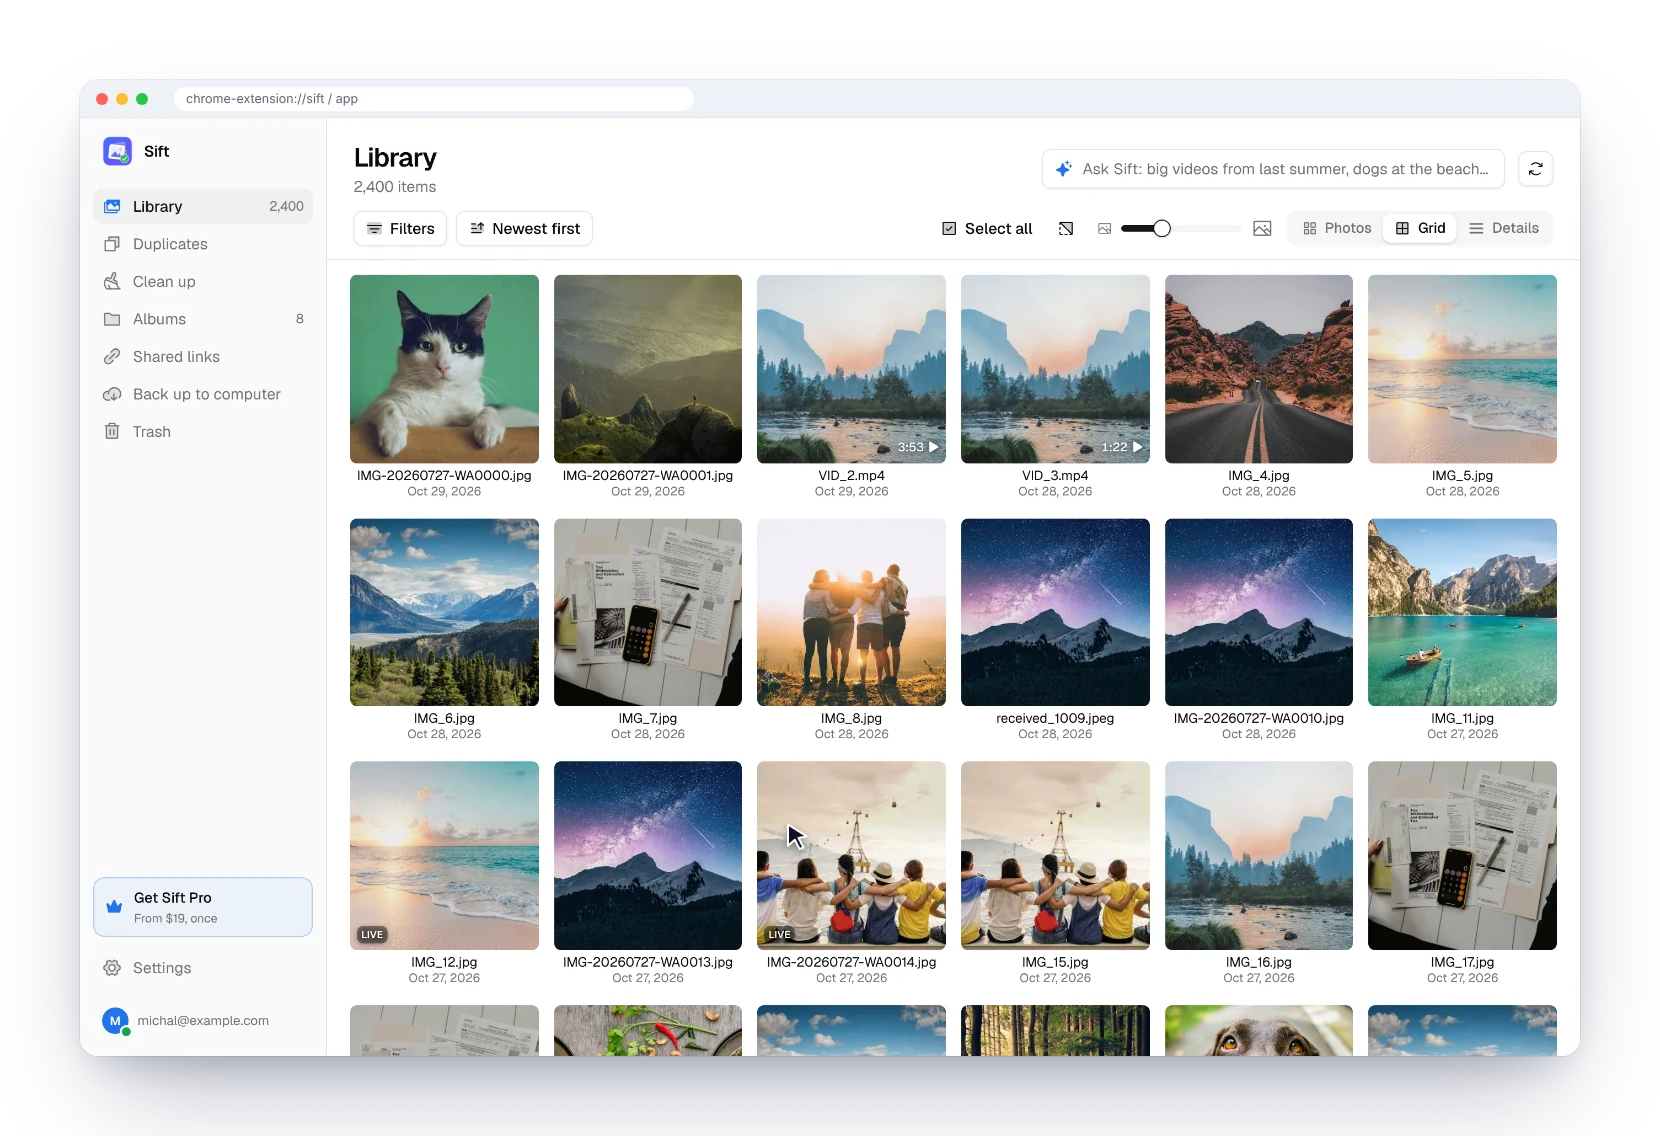Screen dimensions: 1660x1136
Task: Click the VID_3.mp4 filename
Action: click(x=1055, y=476)
